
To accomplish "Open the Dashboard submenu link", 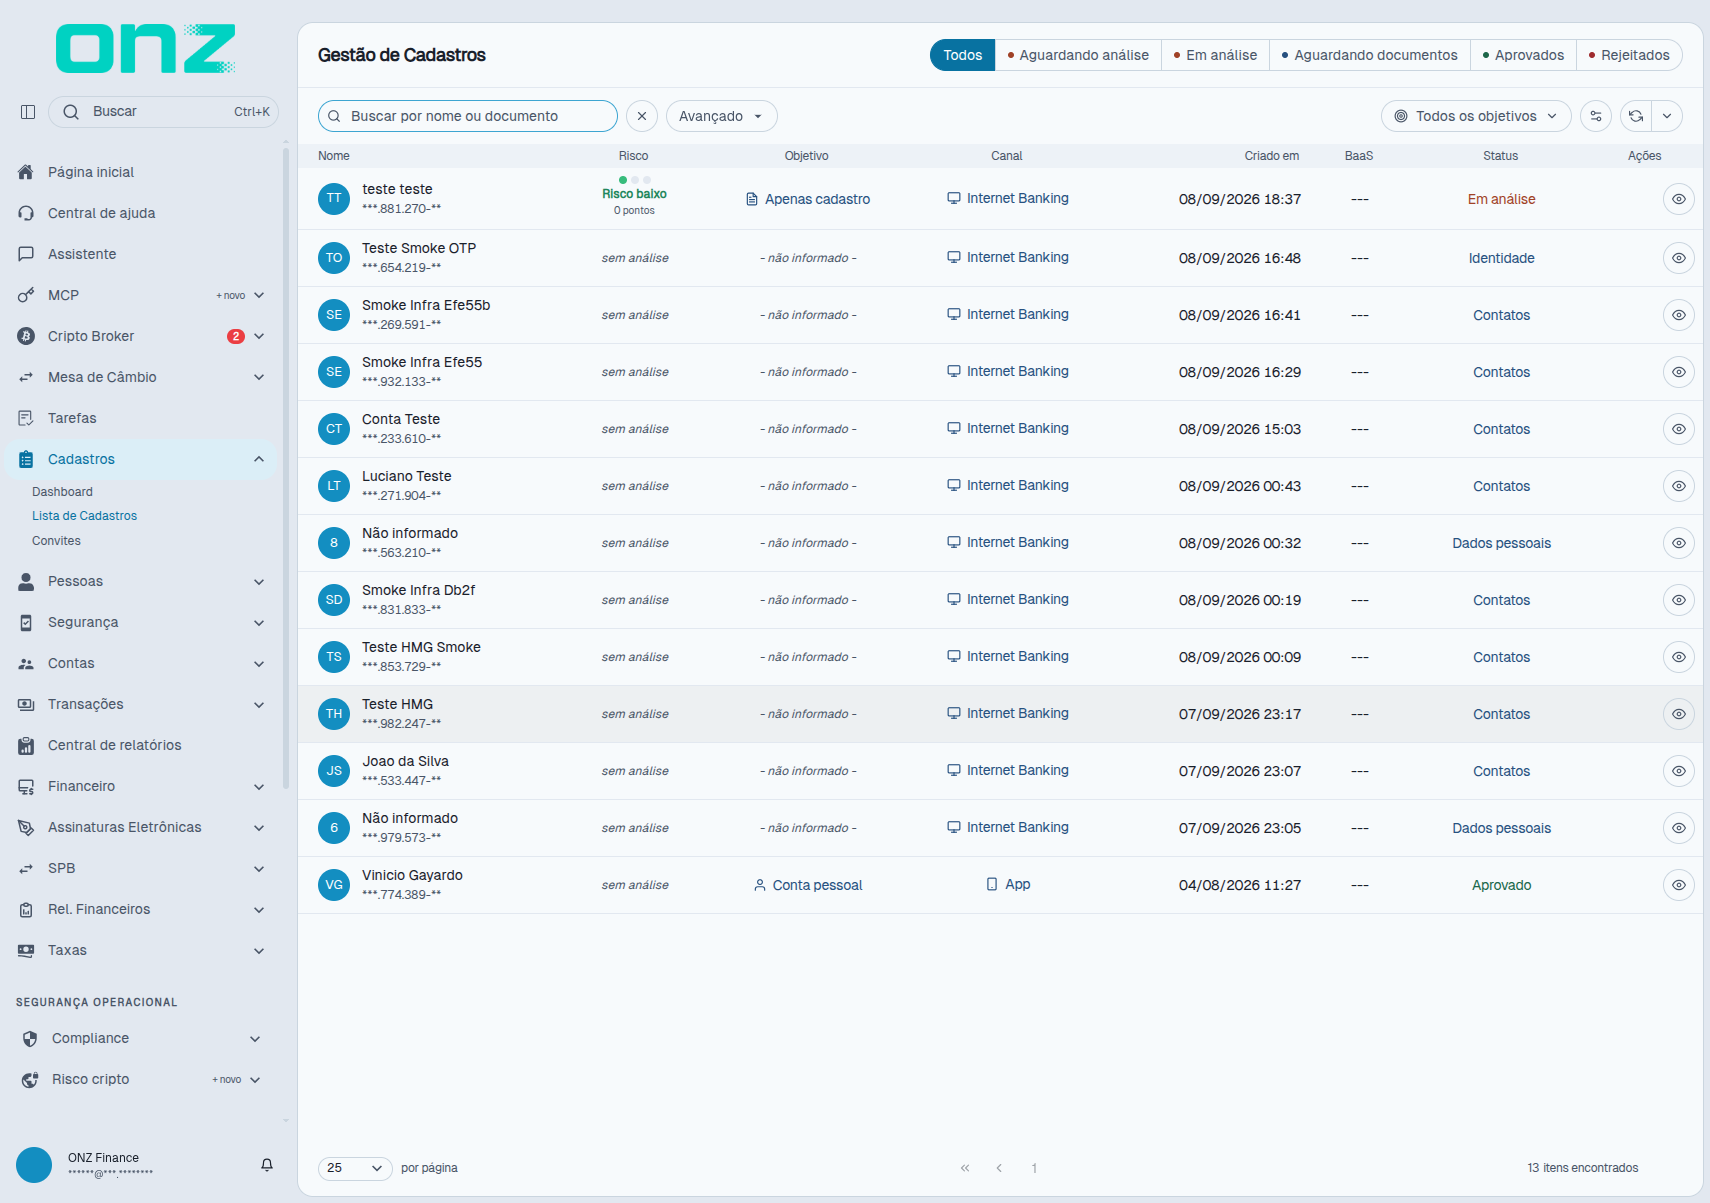I will tap(62, 492).
